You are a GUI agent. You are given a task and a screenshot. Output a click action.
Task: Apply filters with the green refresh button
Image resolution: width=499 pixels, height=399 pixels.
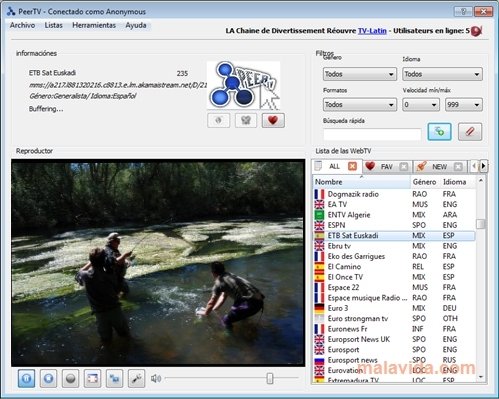(x=439, y=131)
